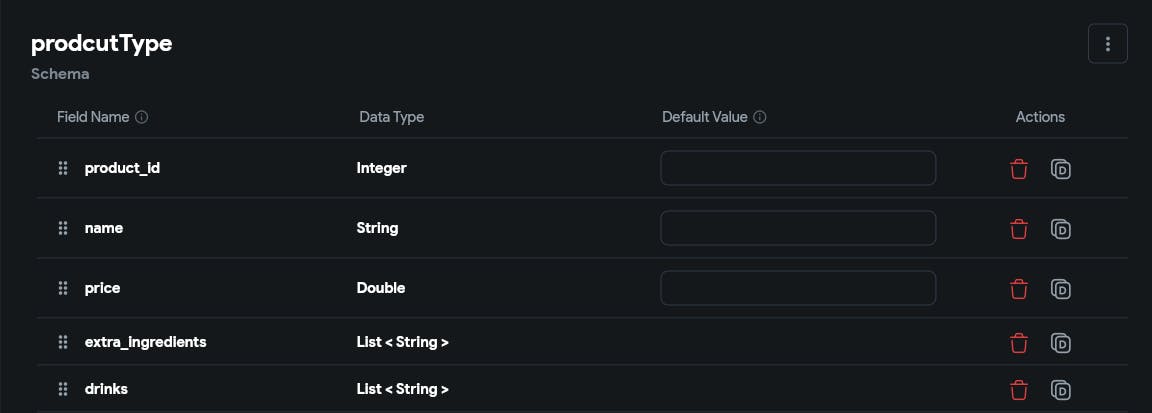This screenshot has width=1152, height=413.
Task: Delete the extra_ingredients field
Action: point(1019,343)
